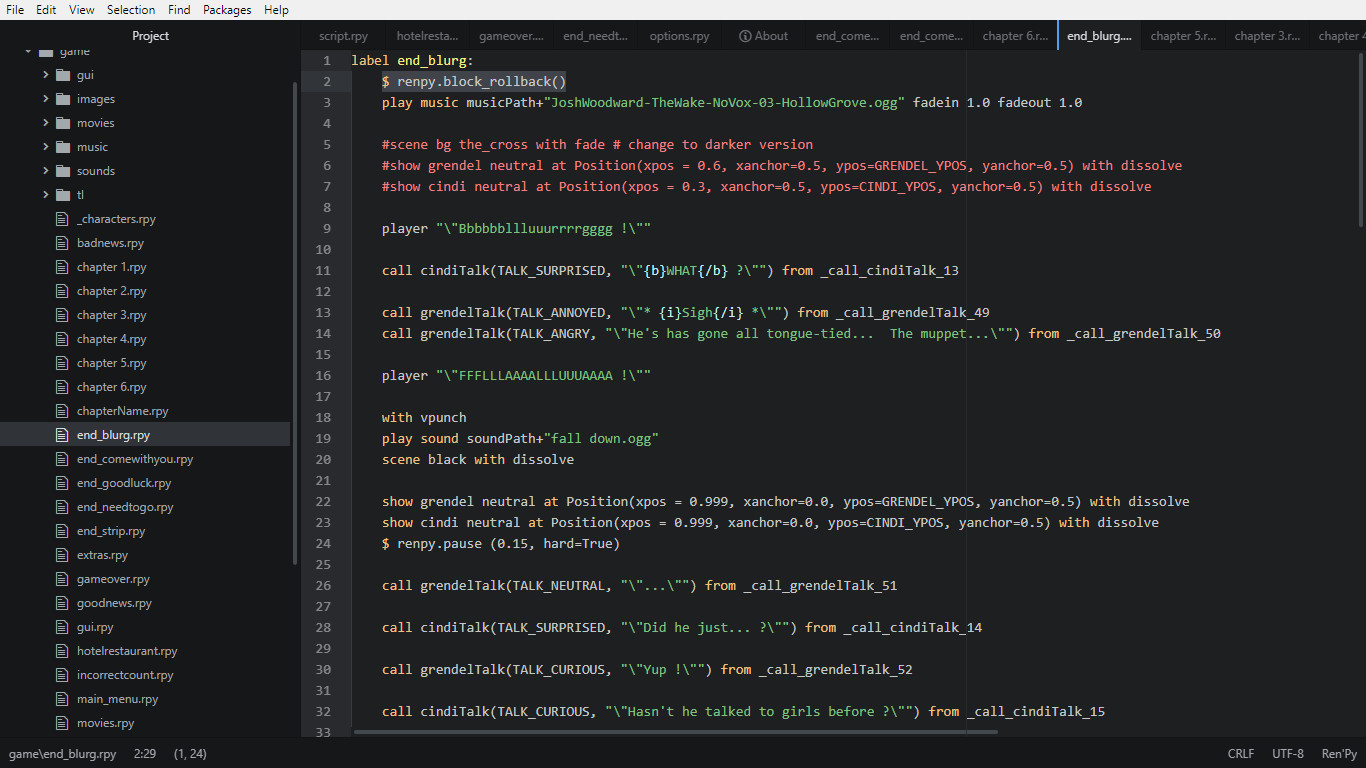Click the file icon next to main_menu.rpy

61,698
